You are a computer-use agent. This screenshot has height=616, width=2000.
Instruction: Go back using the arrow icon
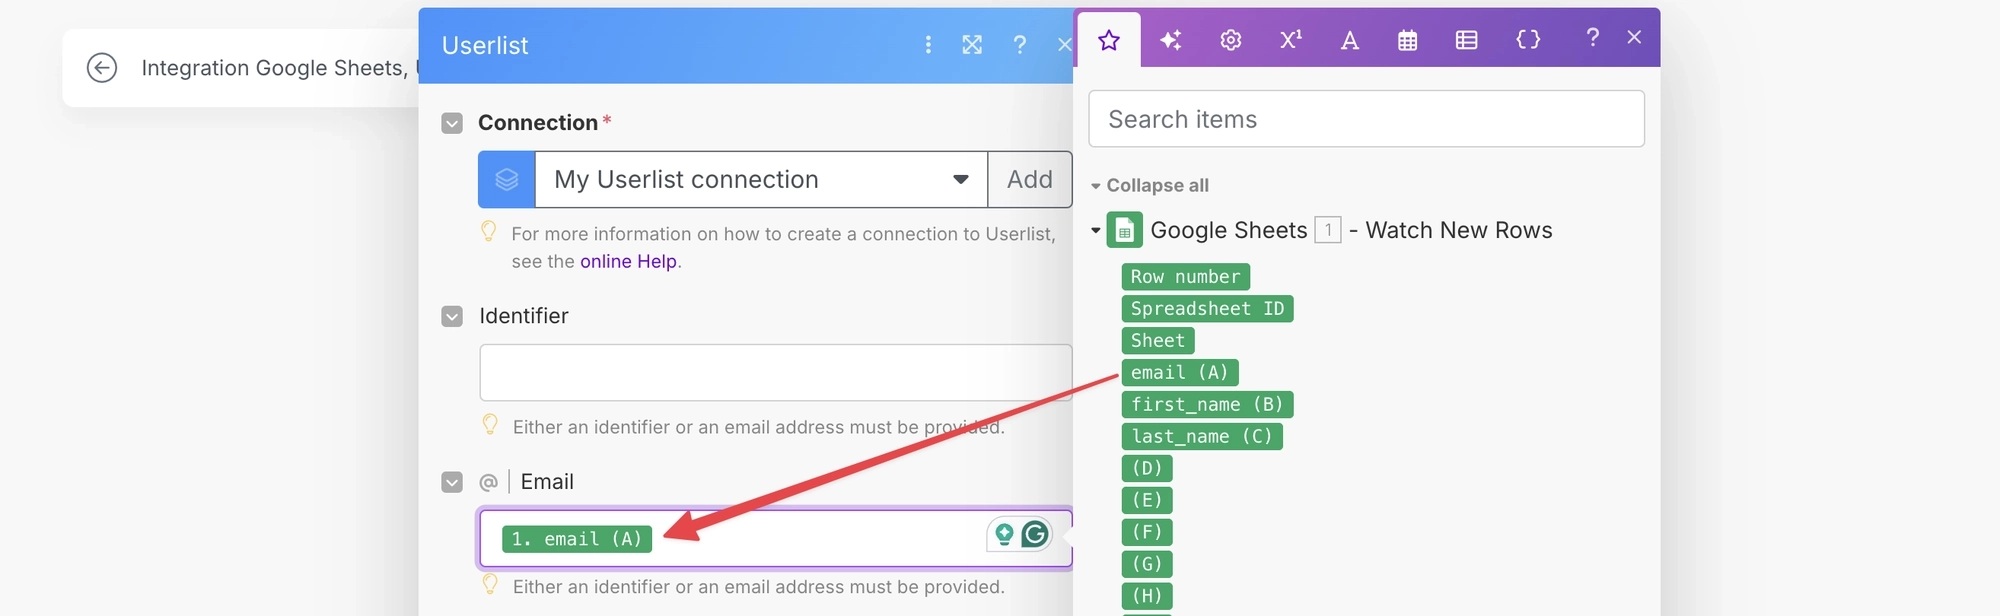pyautogui.click(x=102, y=68)
